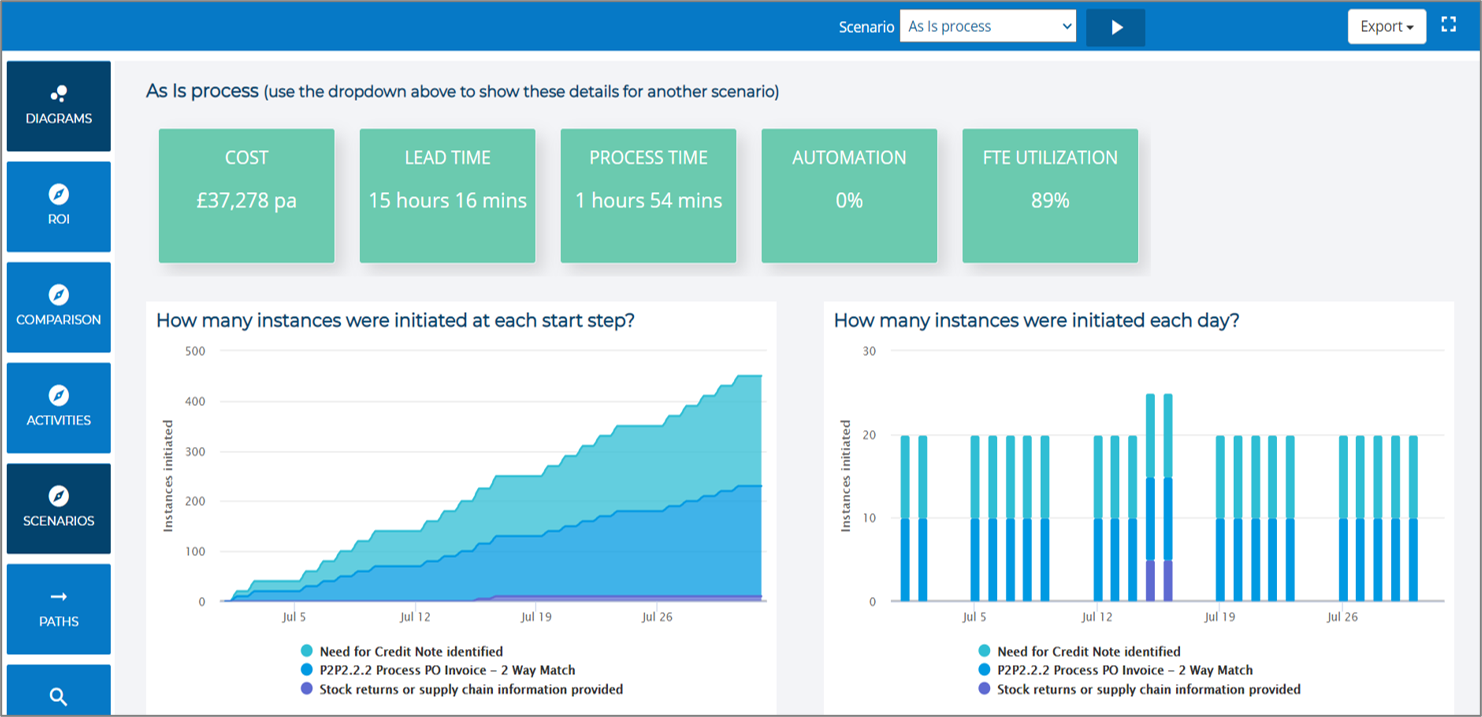Select the FTE UTILIZATION tile
1482x717 pixels.
(x=1050, y=196)
